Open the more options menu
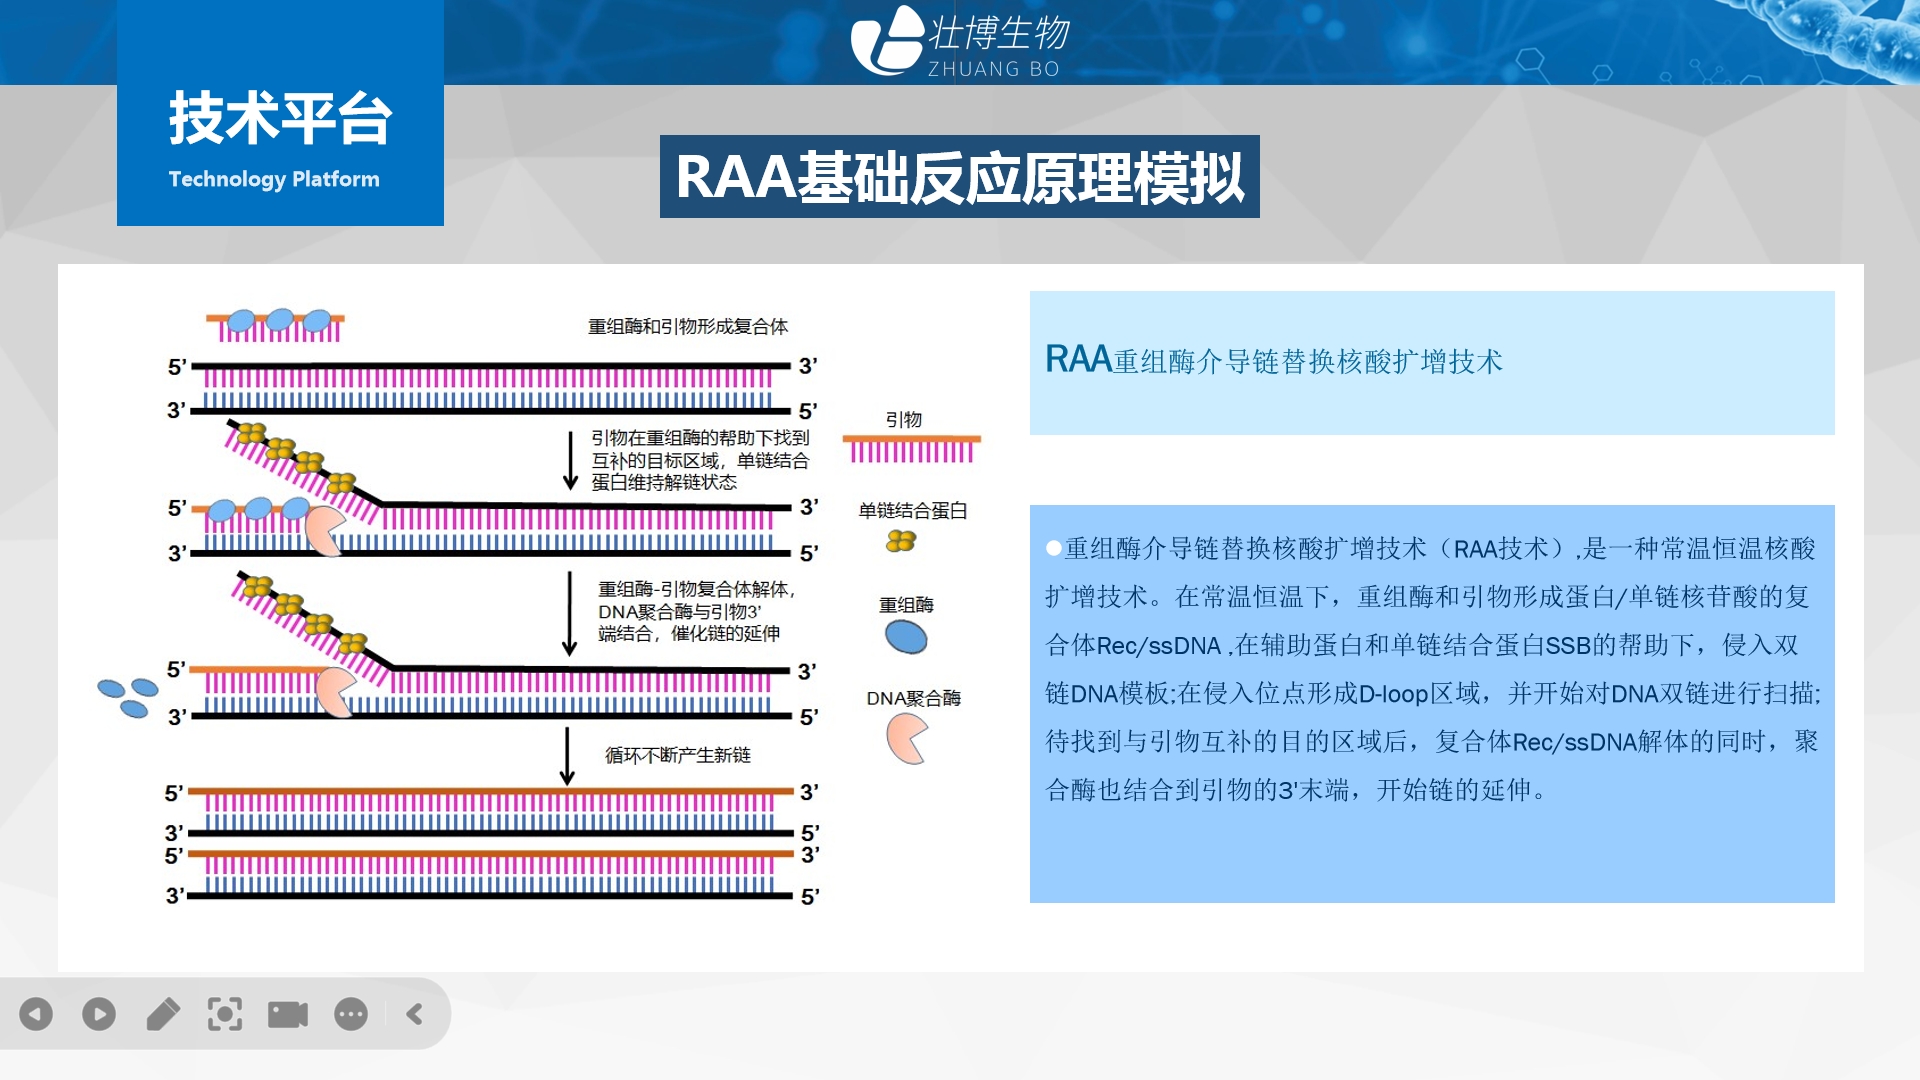The height and width of the screenshot is (1080, 1920). [351, 1014]
